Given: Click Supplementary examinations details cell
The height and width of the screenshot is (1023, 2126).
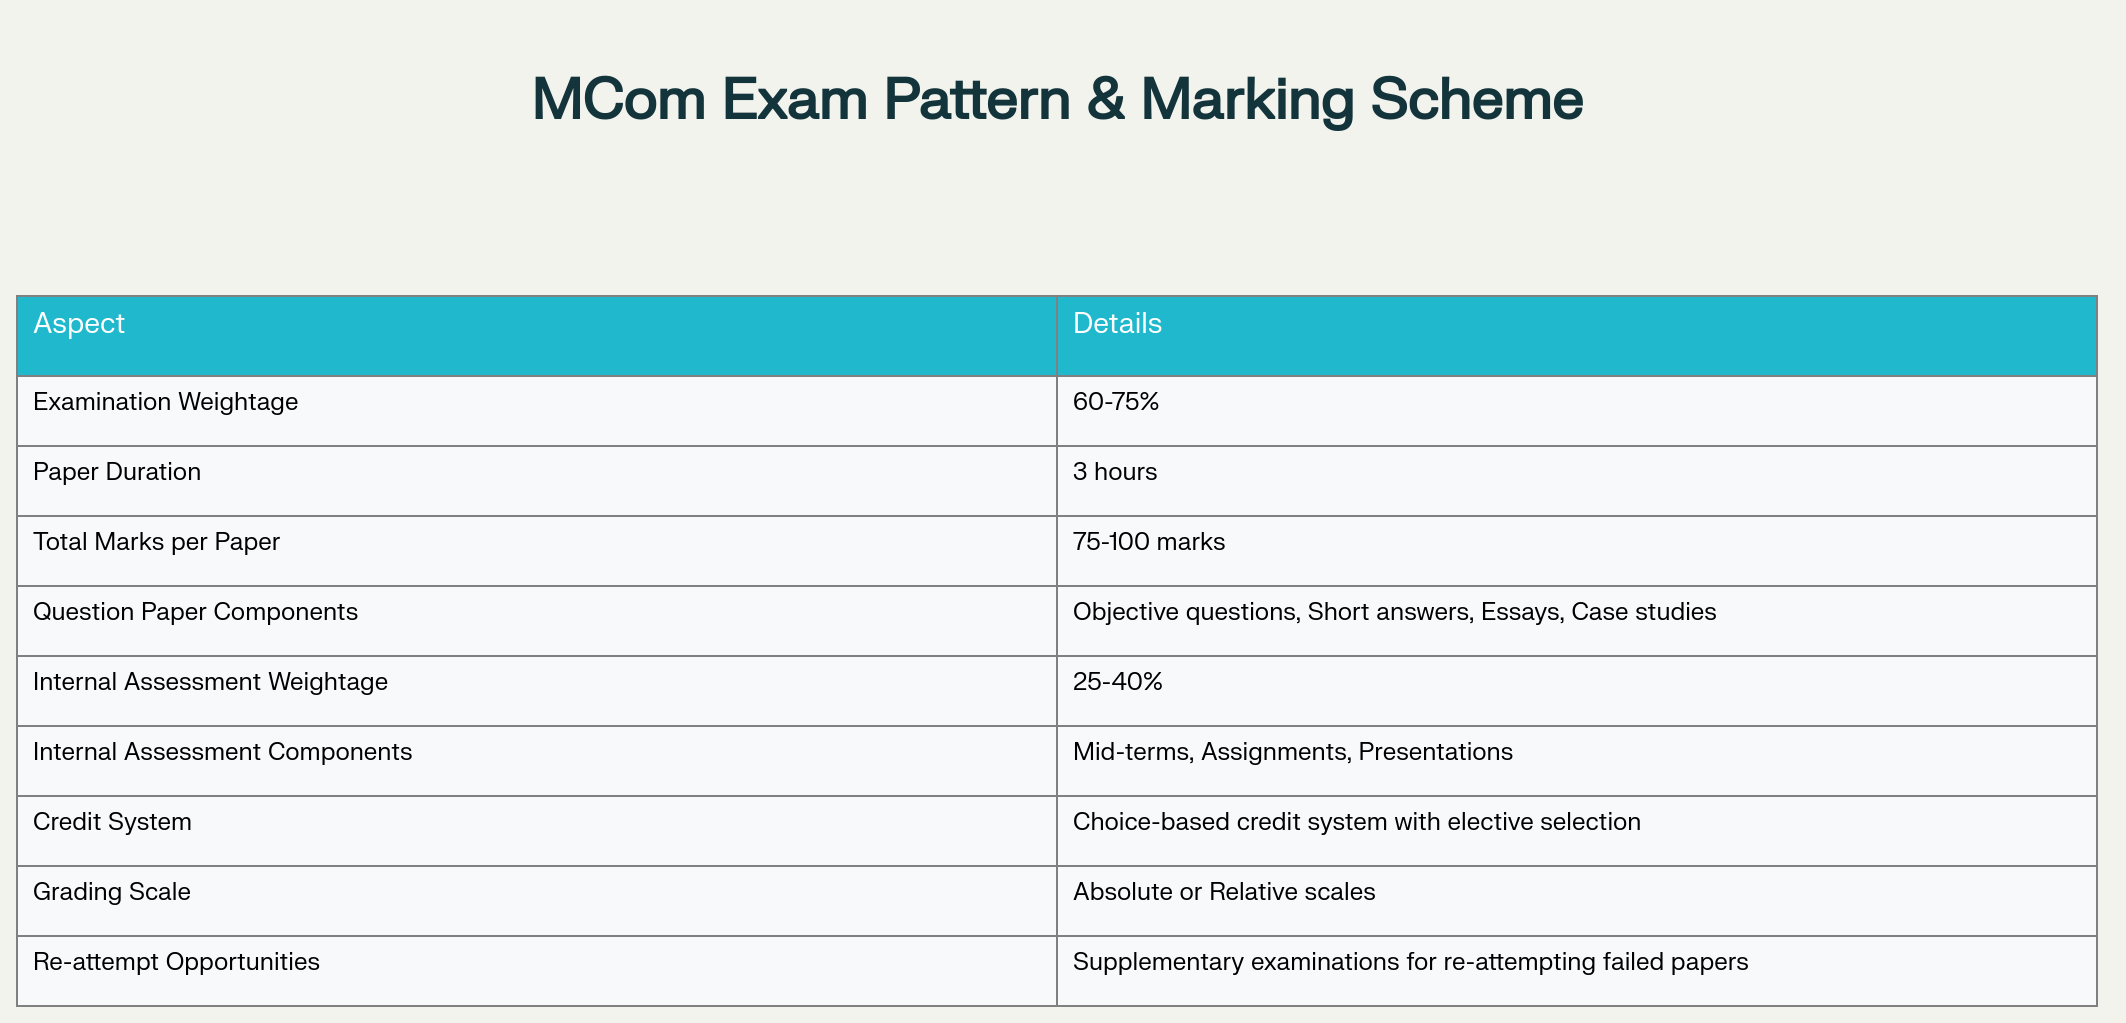Looking at the screenshot, I should coord(1410,962).
